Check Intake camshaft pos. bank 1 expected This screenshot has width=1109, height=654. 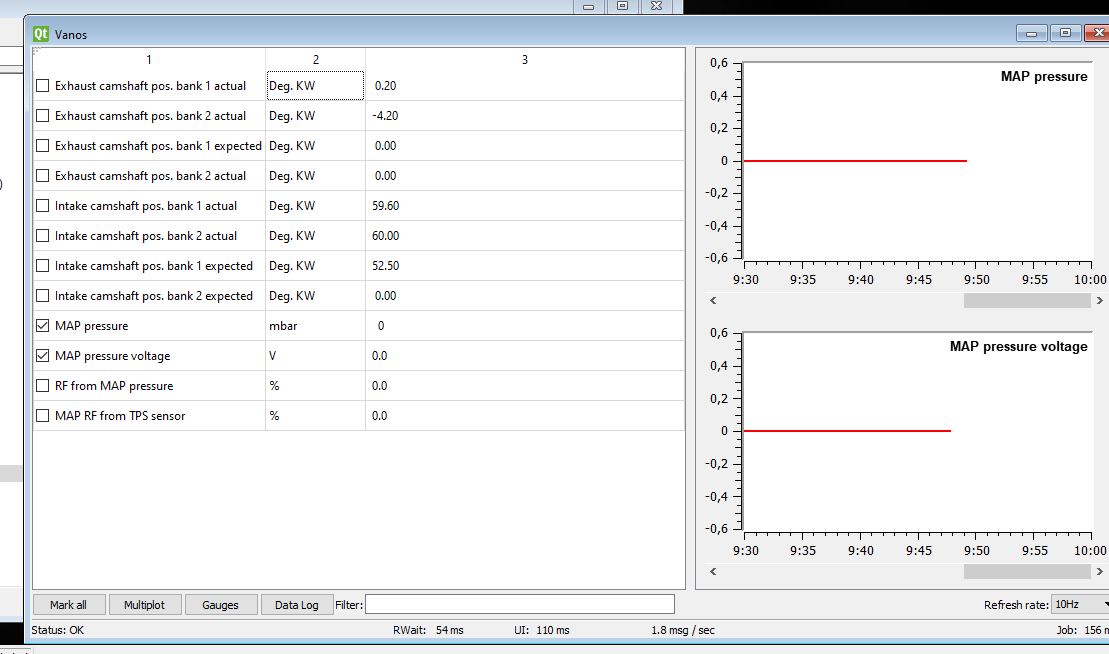42,266
